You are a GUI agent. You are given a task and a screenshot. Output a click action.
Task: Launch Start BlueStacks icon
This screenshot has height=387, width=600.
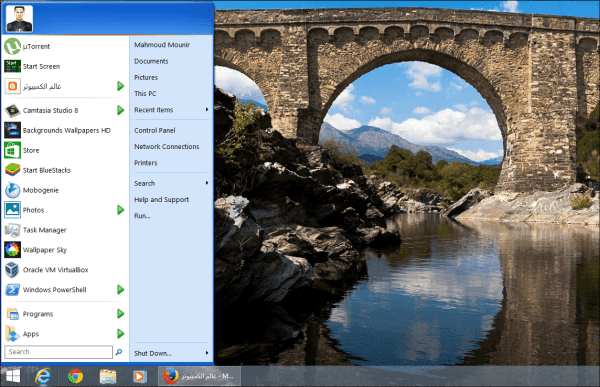click(x=12, y=170)
